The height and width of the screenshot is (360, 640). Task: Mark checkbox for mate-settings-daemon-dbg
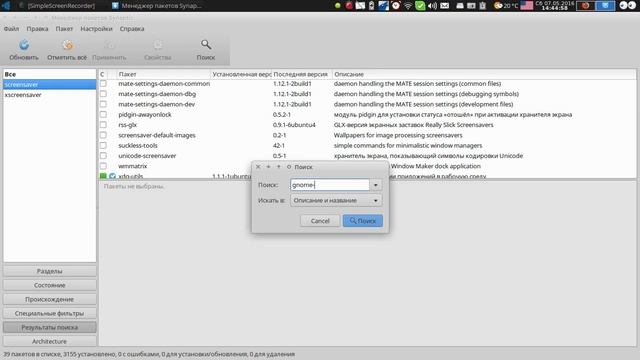point(103,94)
